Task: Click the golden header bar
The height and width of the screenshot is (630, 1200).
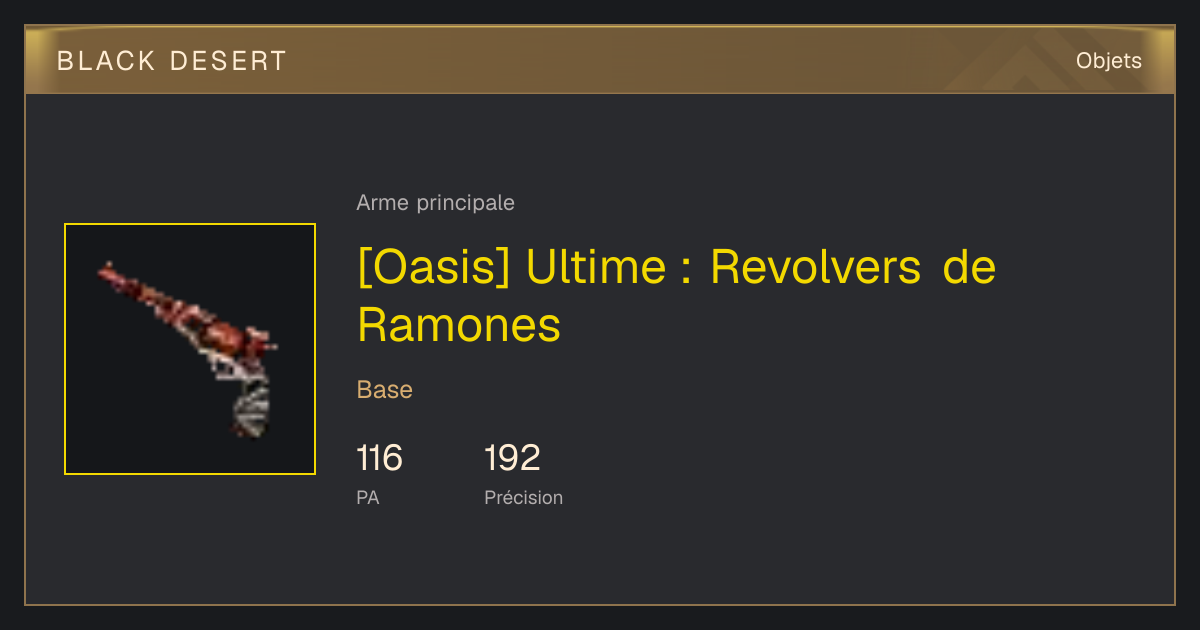Action: point(600,60)
